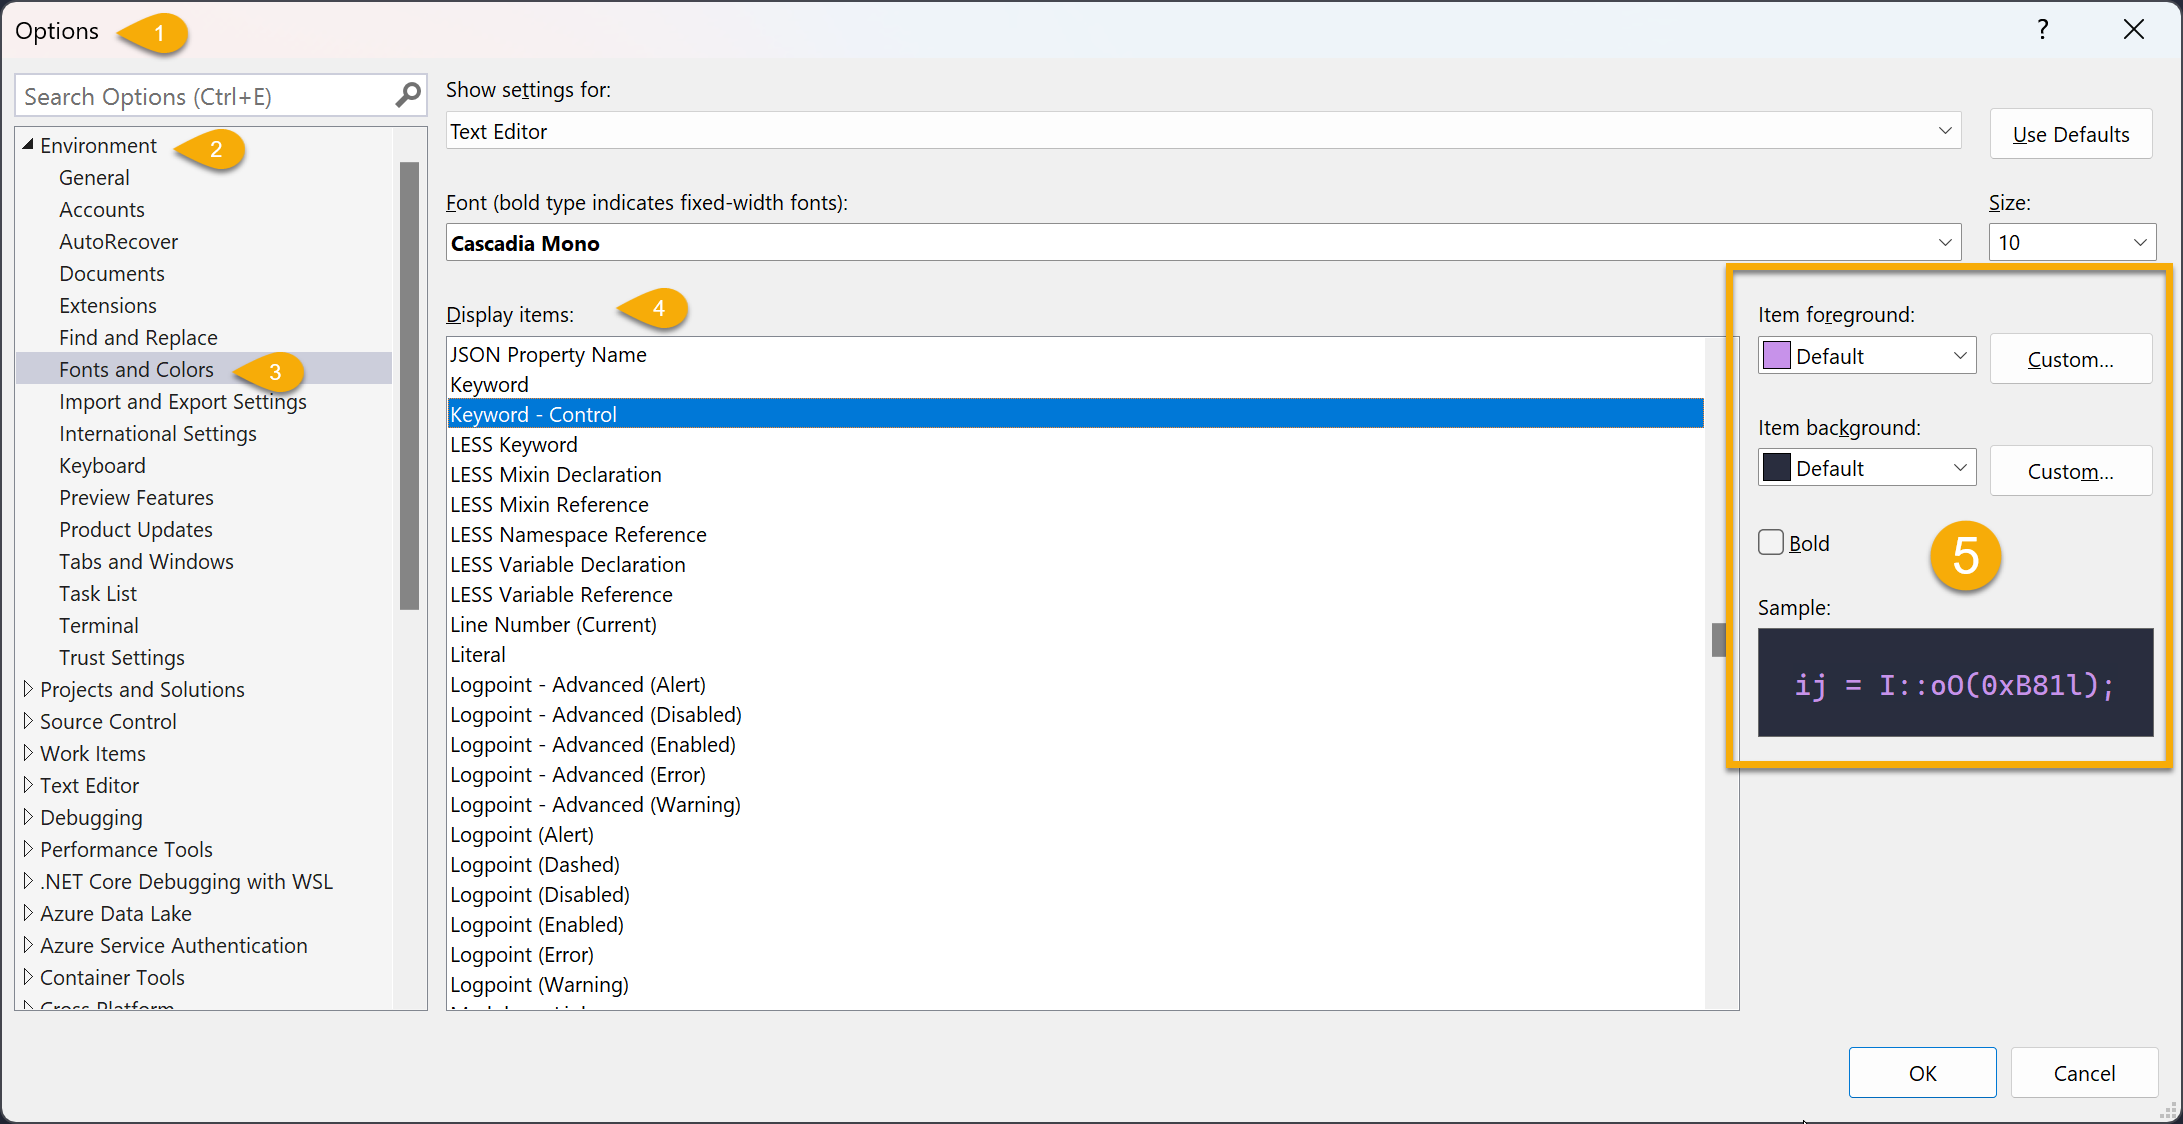Screen dimensions: 2183x1124
Task: Click the Use Defaults button
Action: (2070, 133)
